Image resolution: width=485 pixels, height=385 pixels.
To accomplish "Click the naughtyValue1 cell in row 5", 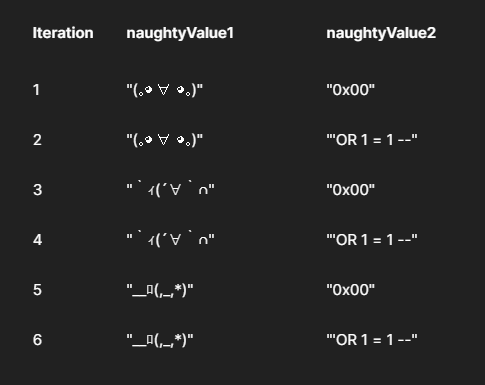I will pyautogui.click(x=160, y=290).
